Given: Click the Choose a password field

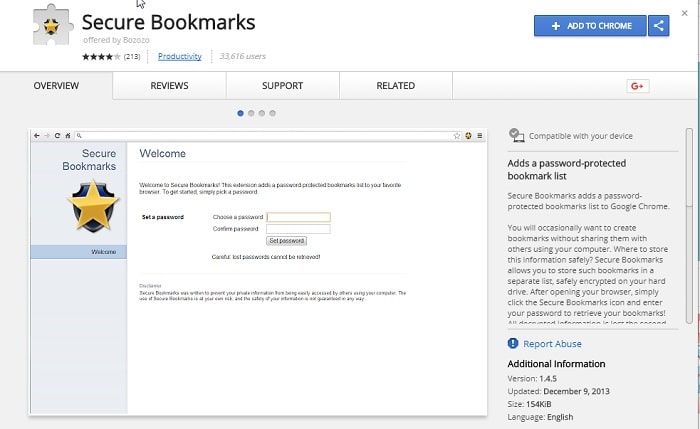Looking at the screenshot, I should (x=298, y=217).
